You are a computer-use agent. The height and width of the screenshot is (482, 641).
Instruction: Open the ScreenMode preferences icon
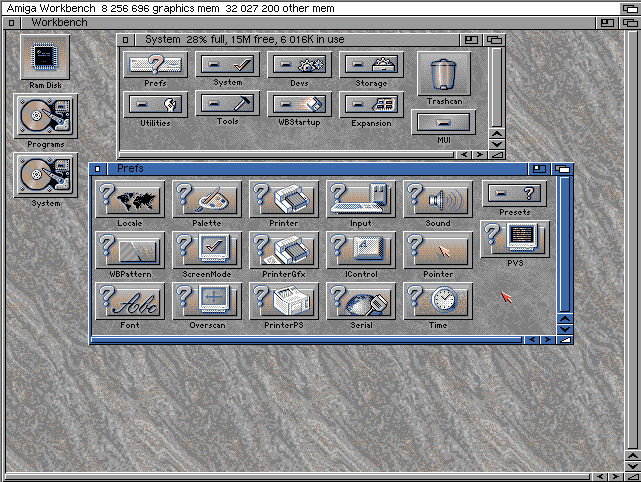(206, 250)
